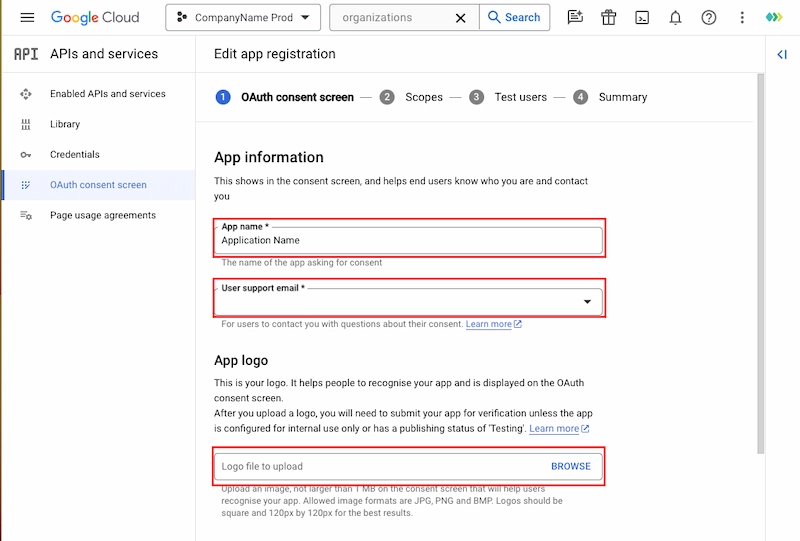Open the notifications bell
The image size is (800, 541).
675,18
